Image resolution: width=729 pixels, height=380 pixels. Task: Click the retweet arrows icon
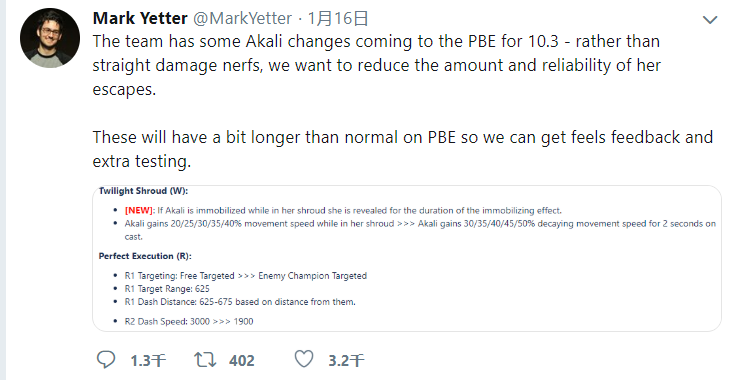pyautogui.click(x=205, y=360)
